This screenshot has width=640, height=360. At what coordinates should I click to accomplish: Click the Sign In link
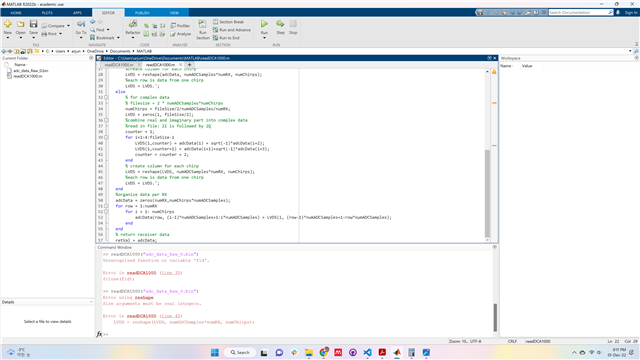coord(631,13)
